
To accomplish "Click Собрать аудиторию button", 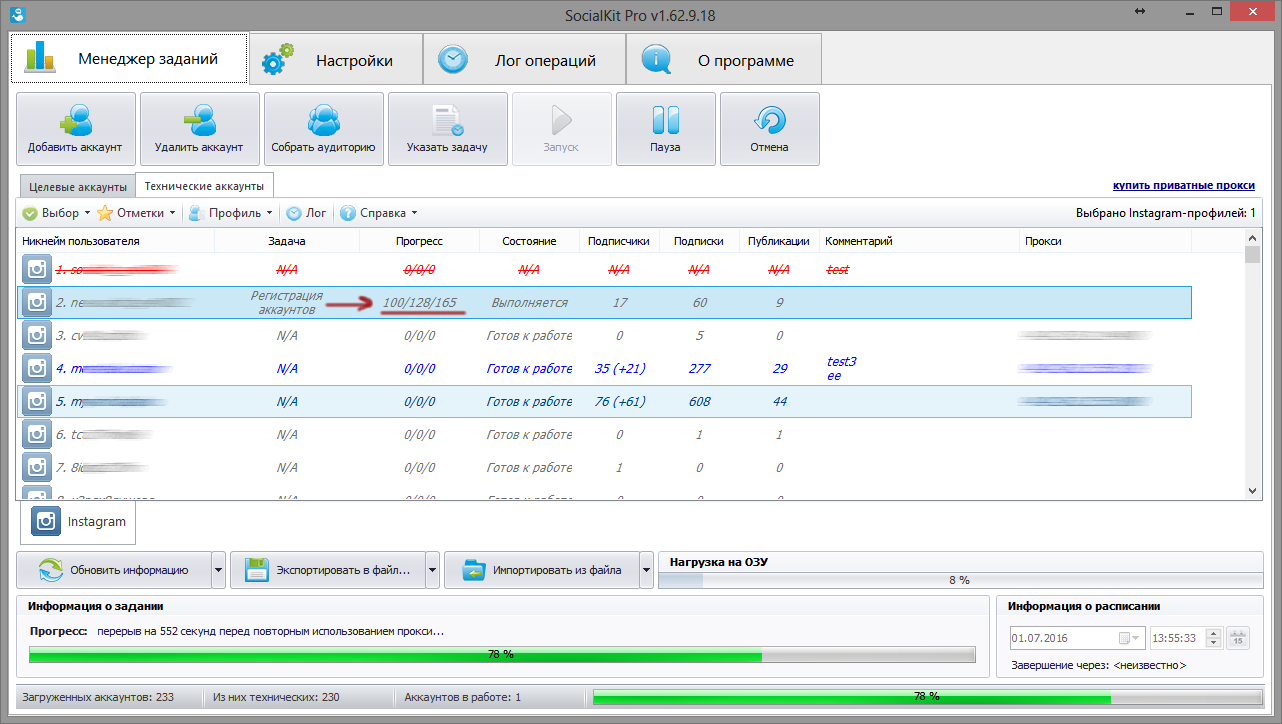I will [x=323, y=128].
